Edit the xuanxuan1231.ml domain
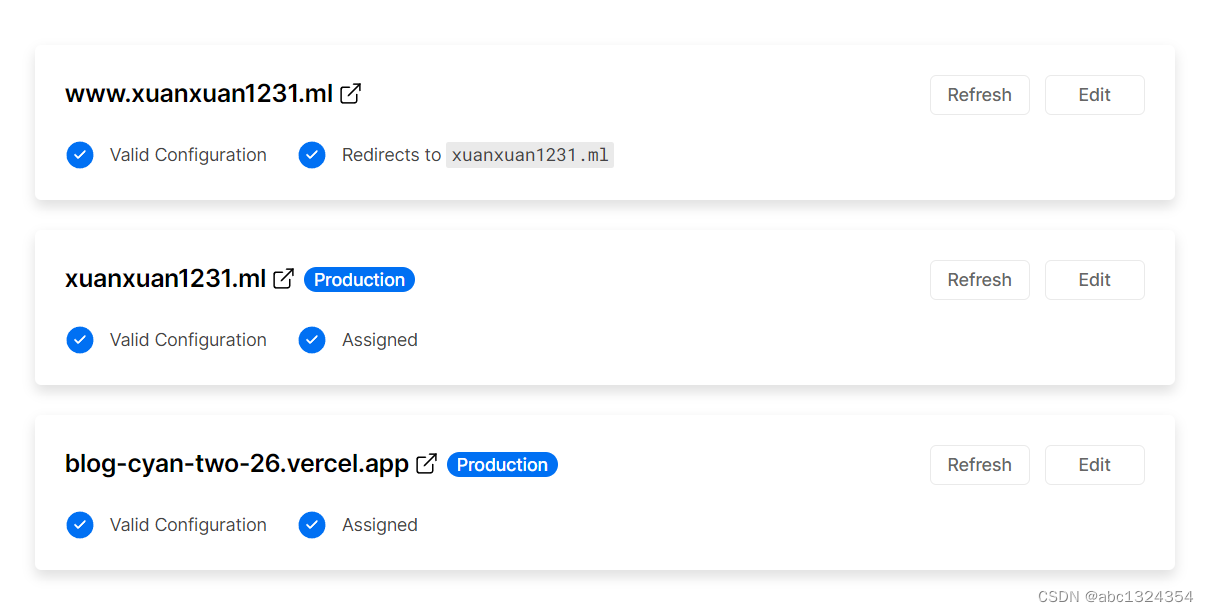Viewport: 1209px width, 612px height. pyautogui.click(x=1094, y=279)
